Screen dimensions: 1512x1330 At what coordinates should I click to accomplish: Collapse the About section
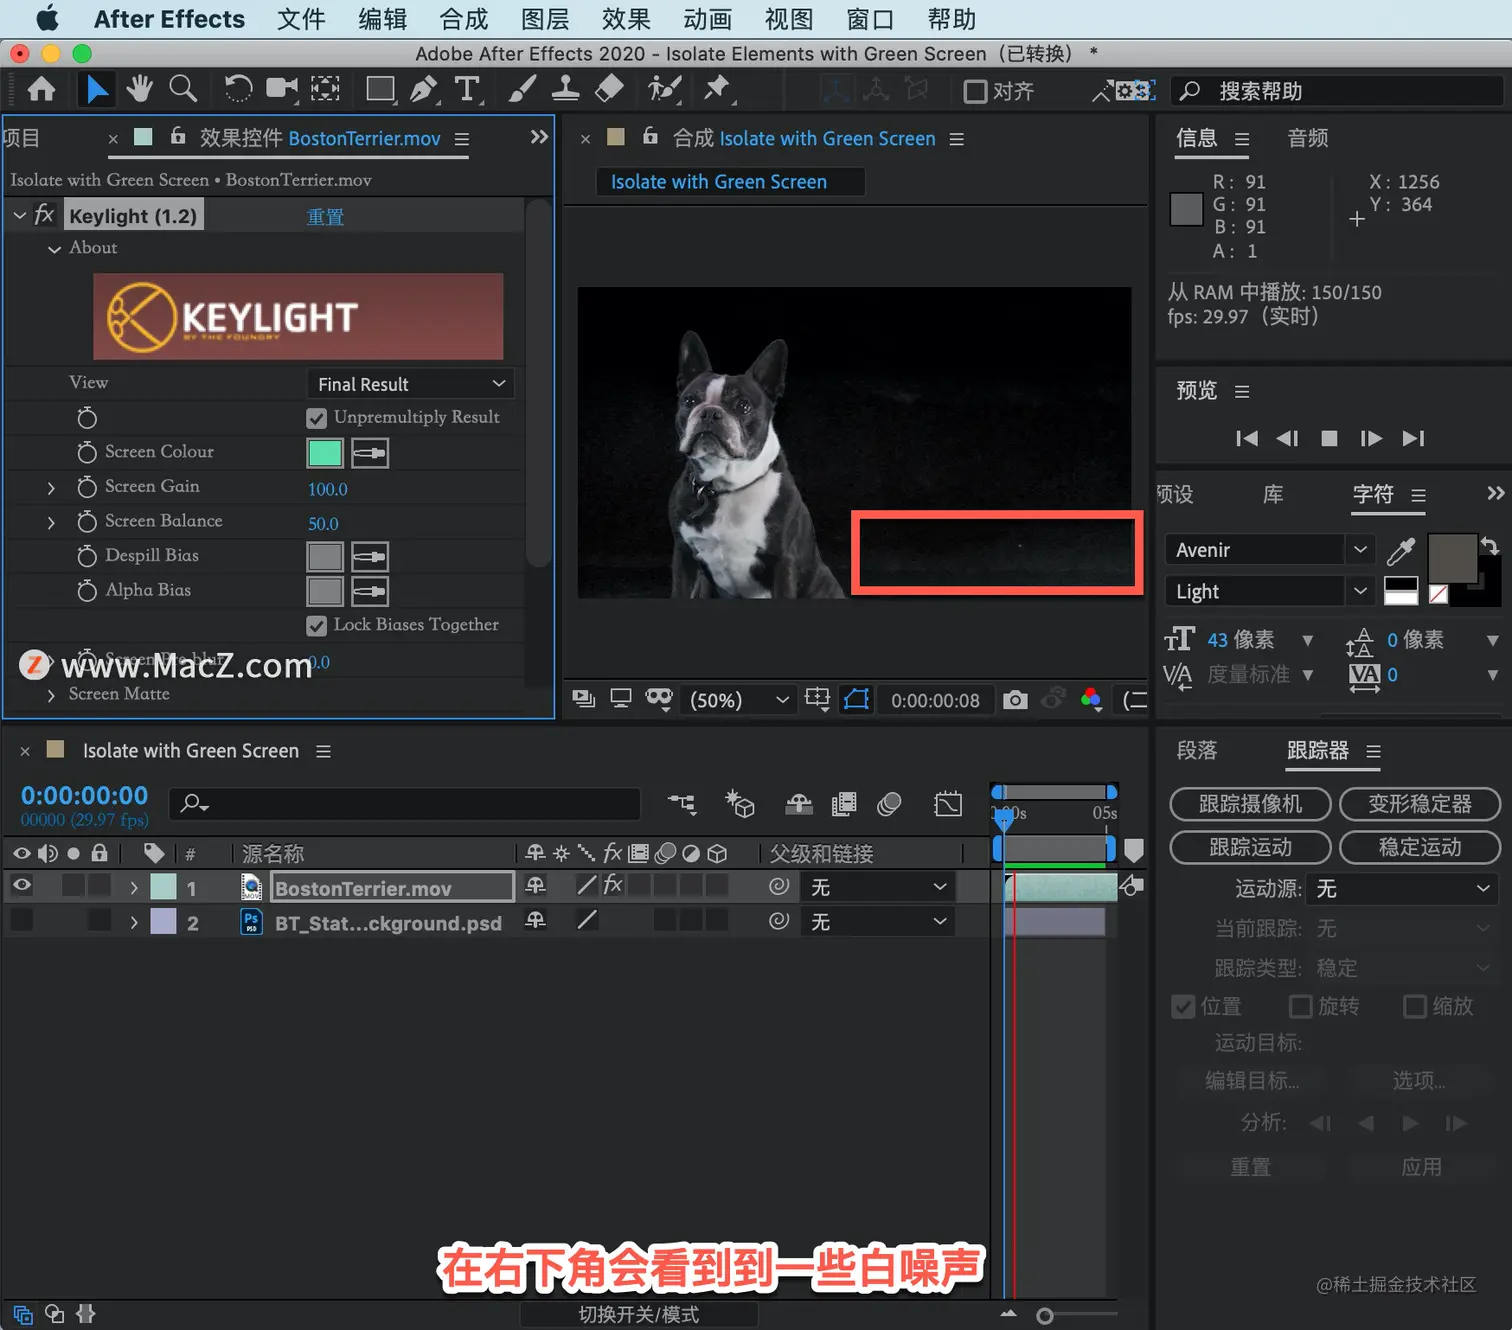coord(54,249)
